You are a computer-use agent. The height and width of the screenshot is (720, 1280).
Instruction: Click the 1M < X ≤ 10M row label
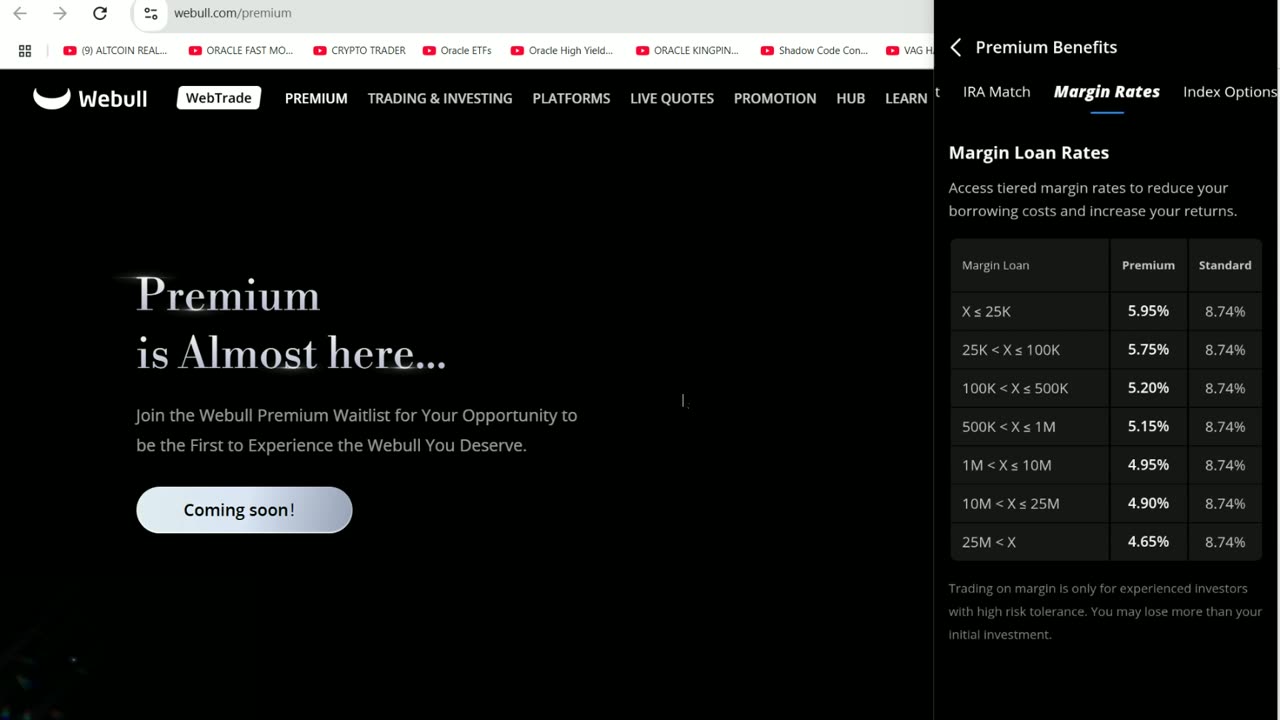pos(1007,465)
